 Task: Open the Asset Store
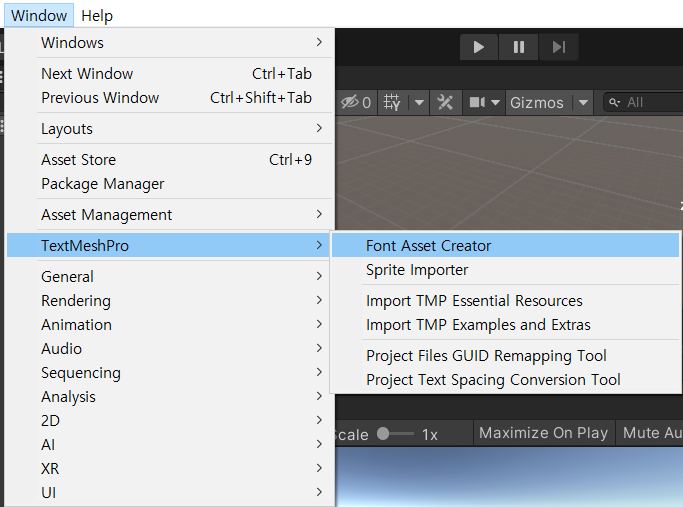click(x=170, y=159)
